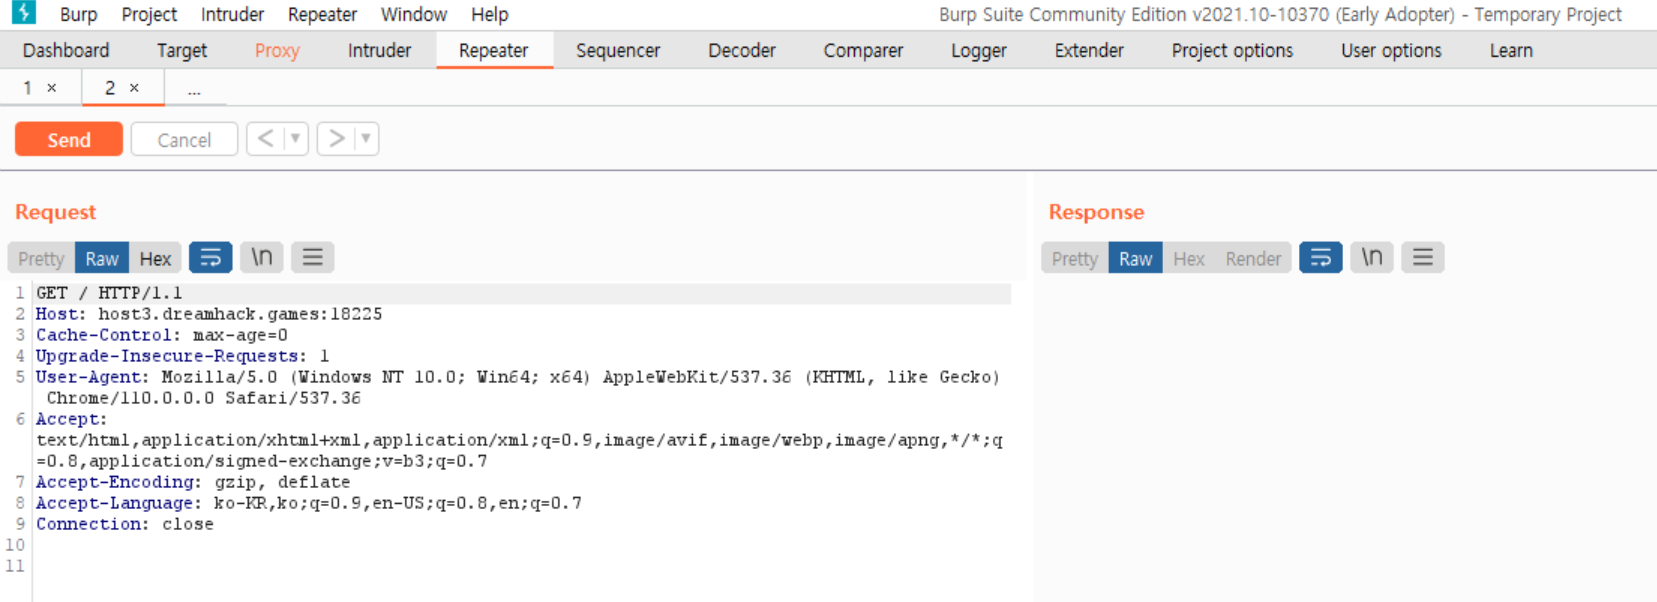Toggle word wrap in Request panel
This screenshot has width=1657, height=602.
[211, 258]
